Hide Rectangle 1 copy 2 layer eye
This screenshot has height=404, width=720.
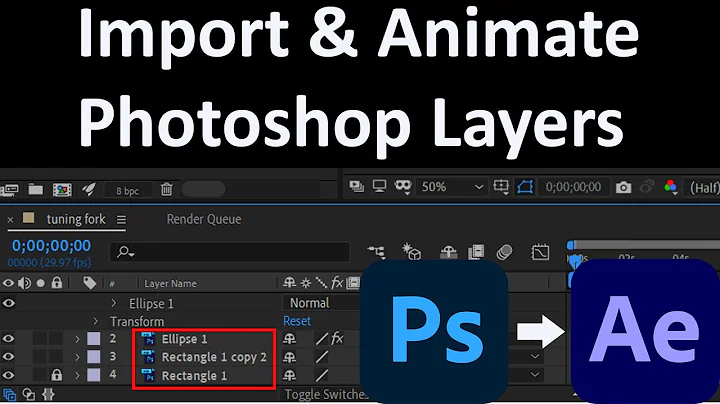8,357
